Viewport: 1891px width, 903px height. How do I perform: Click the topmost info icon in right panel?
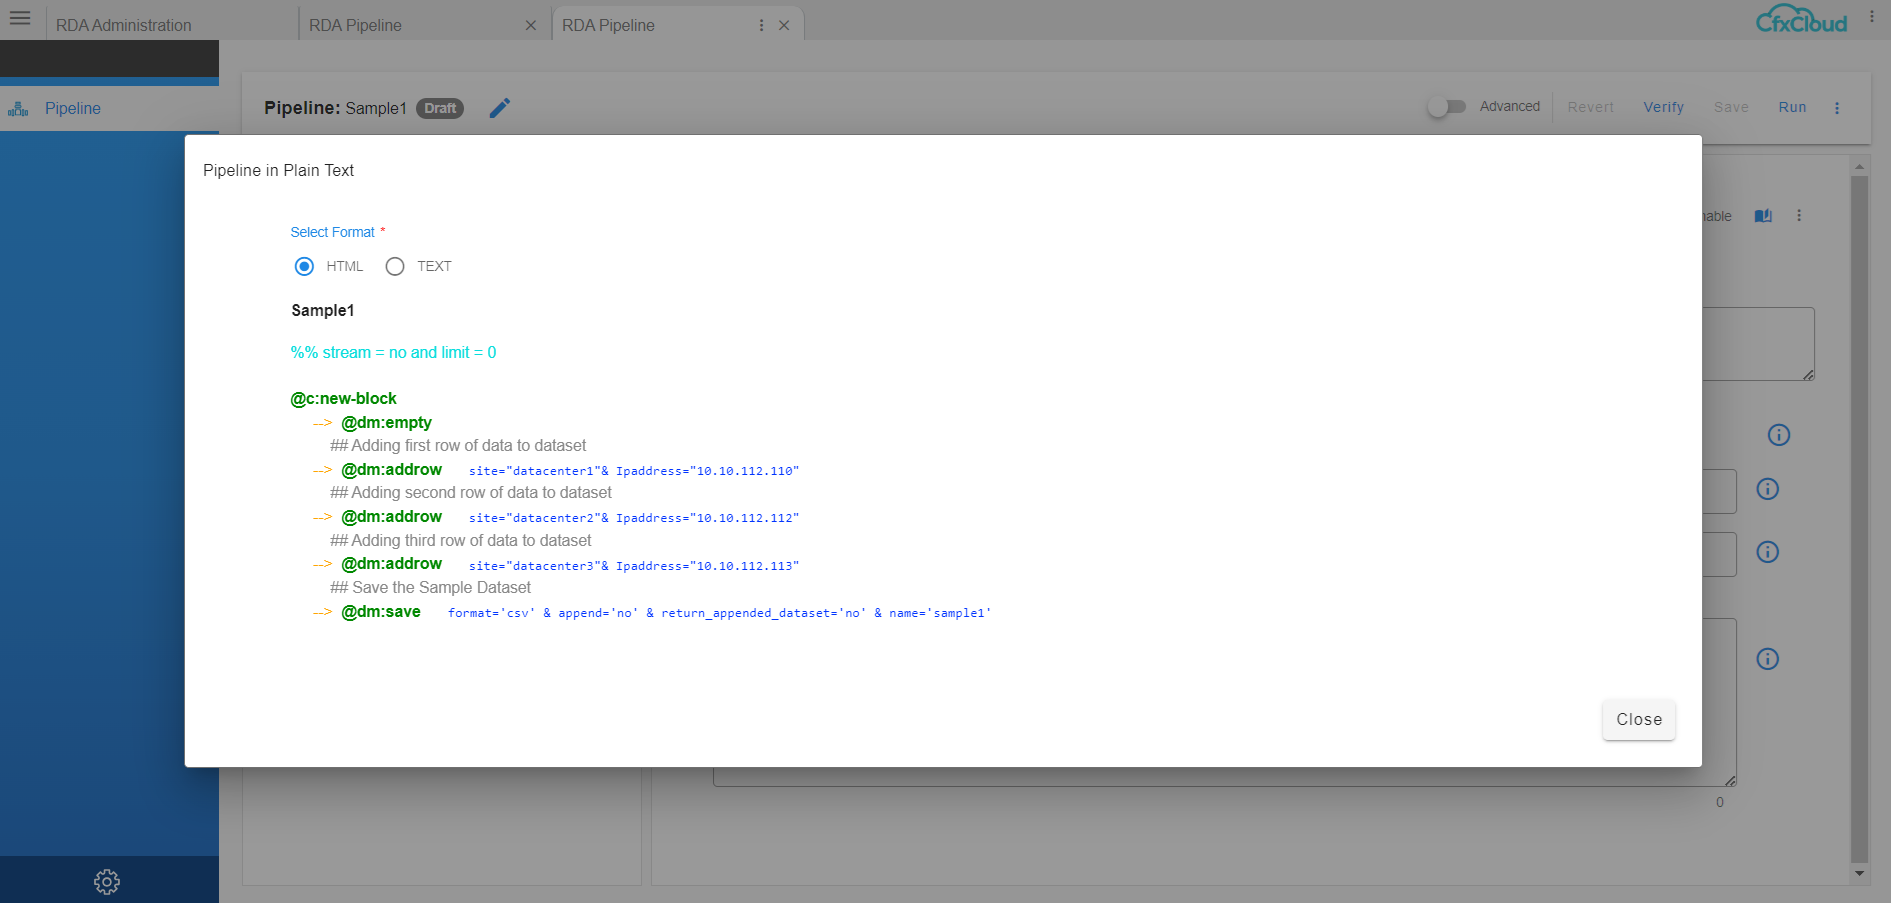1779,435
